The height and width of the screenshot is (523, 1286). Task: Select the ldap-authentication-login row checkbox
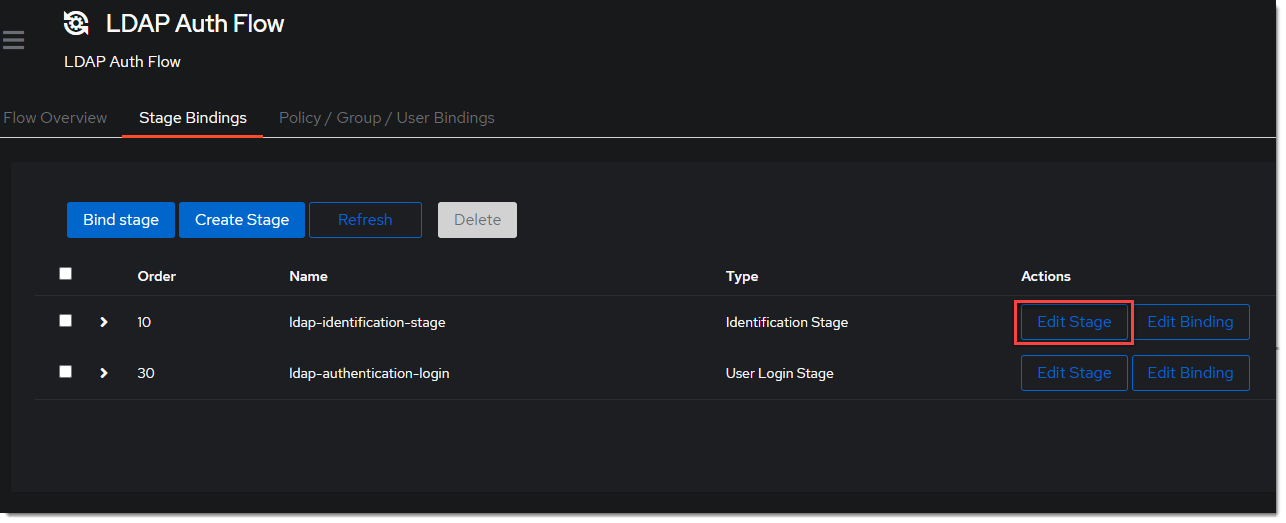[x=66, y=371]
